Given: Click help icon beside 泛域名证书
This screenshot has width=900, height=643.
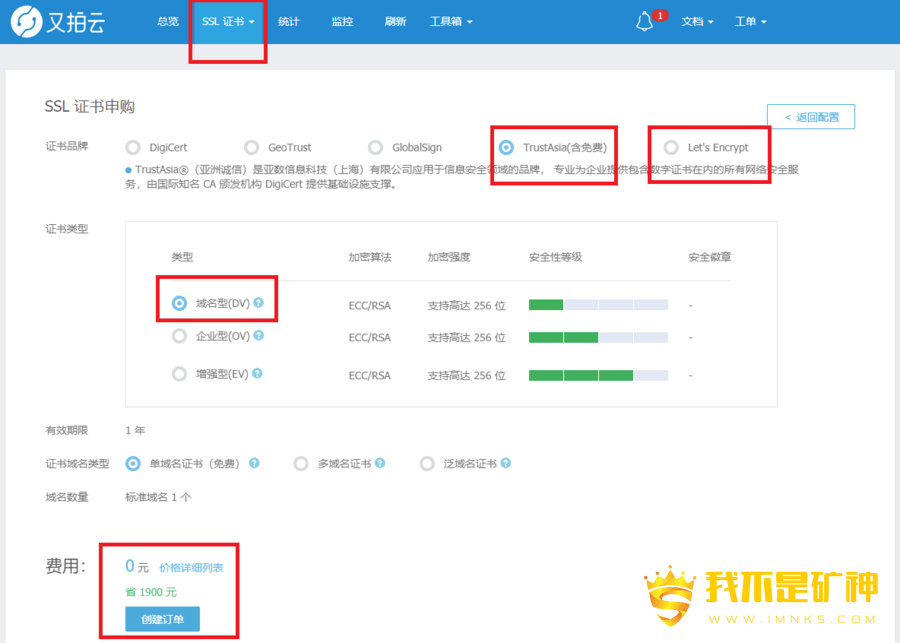Looking at the screenshot, I should point(506,463).
